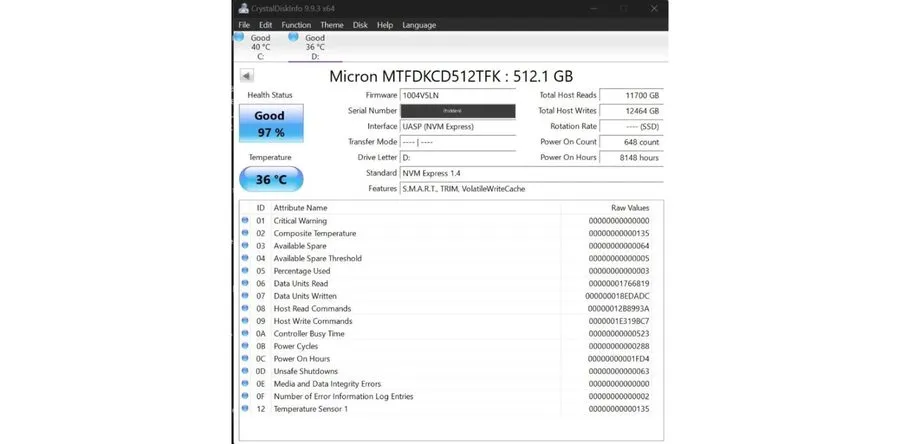Click the 36 °C temperature button
Image resolution: width=900 pixels, height=444 pixels.
[x=271, y=180]
